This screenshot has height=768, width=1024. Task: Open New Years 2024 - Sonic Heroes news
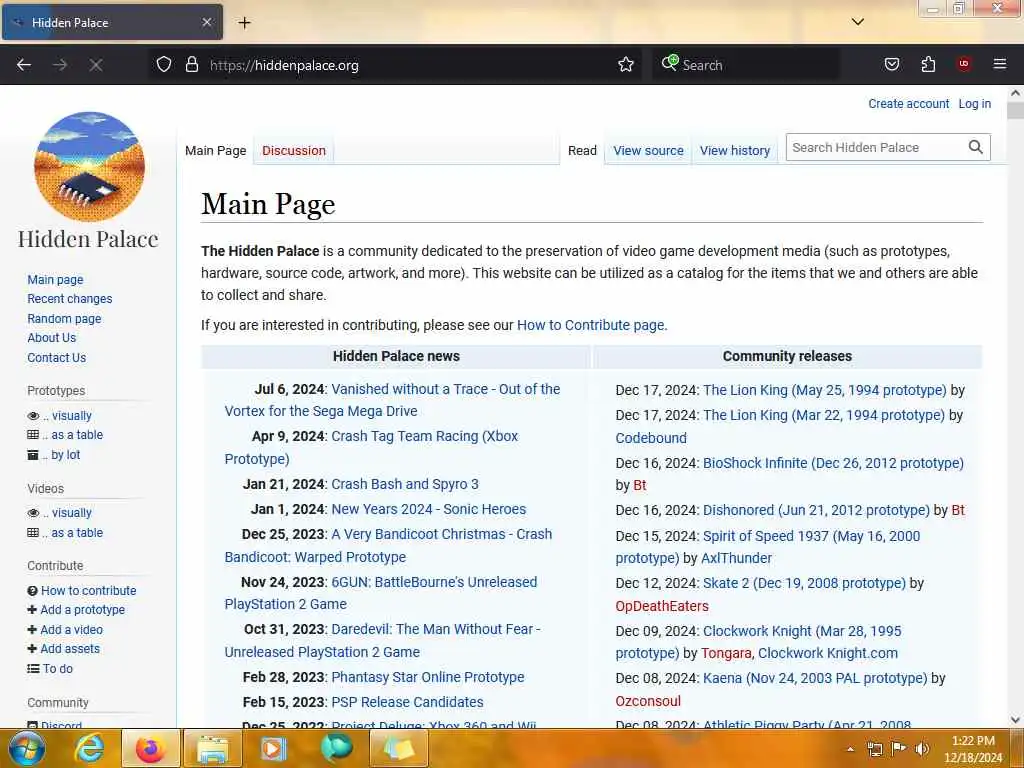(x=428, y=509)
